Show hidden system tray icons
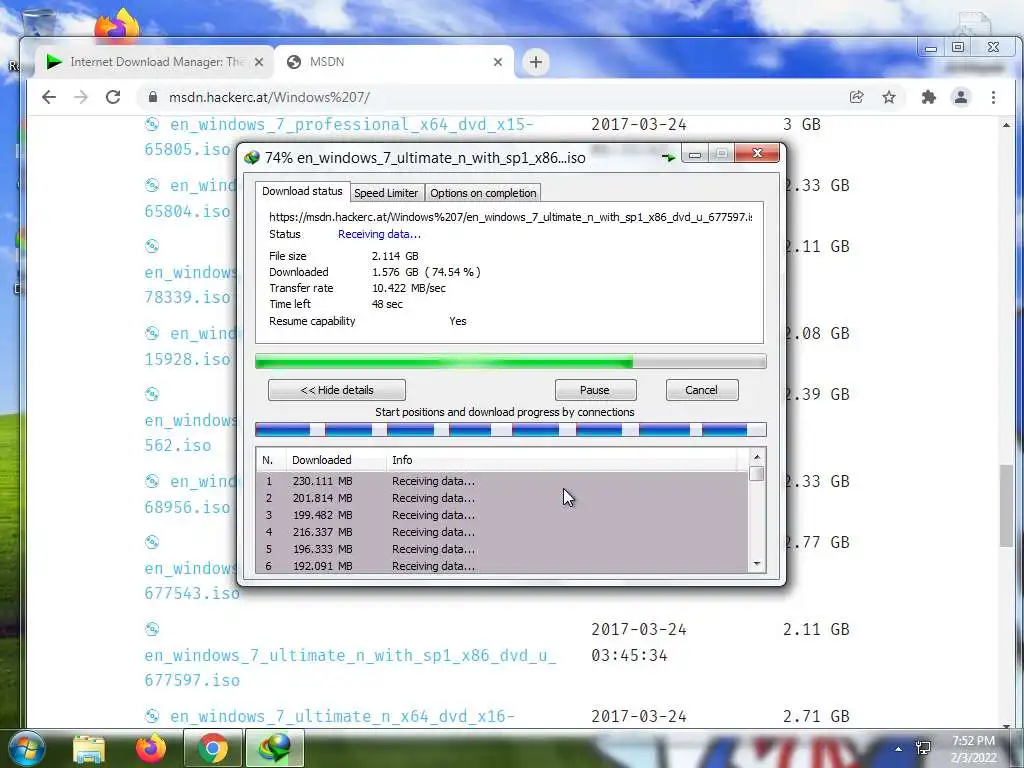This screenshot has height=768, width=1024. 899,749
